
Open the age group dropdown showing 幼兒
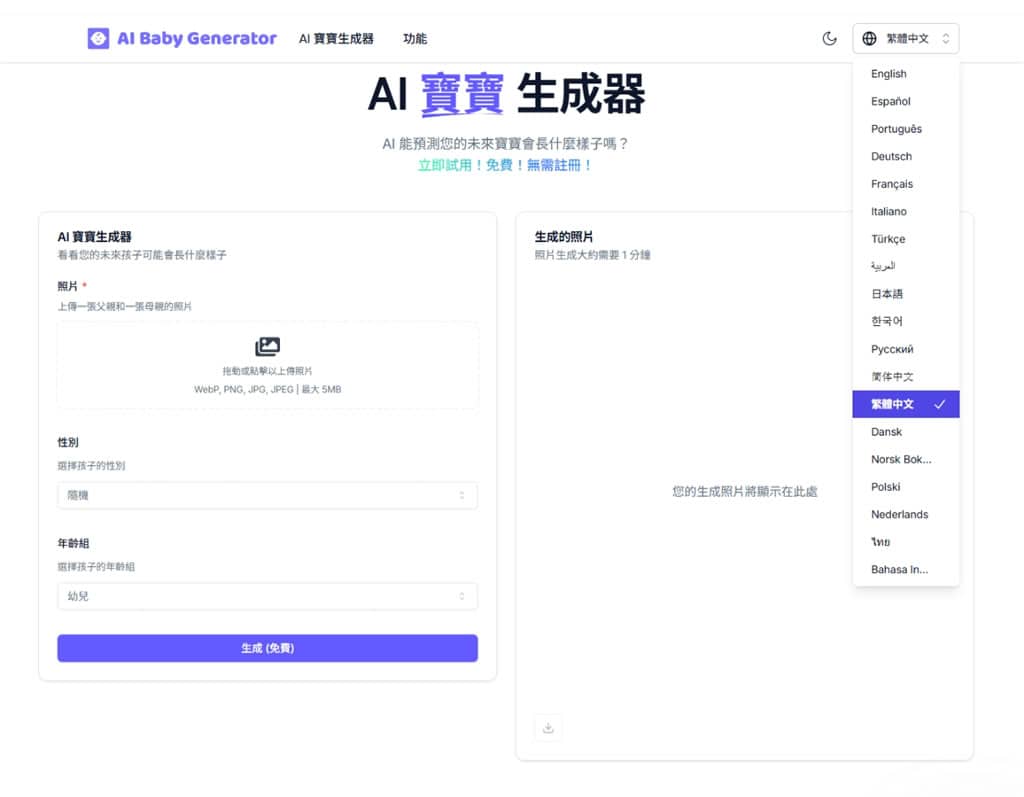click(x=268, y=596)
